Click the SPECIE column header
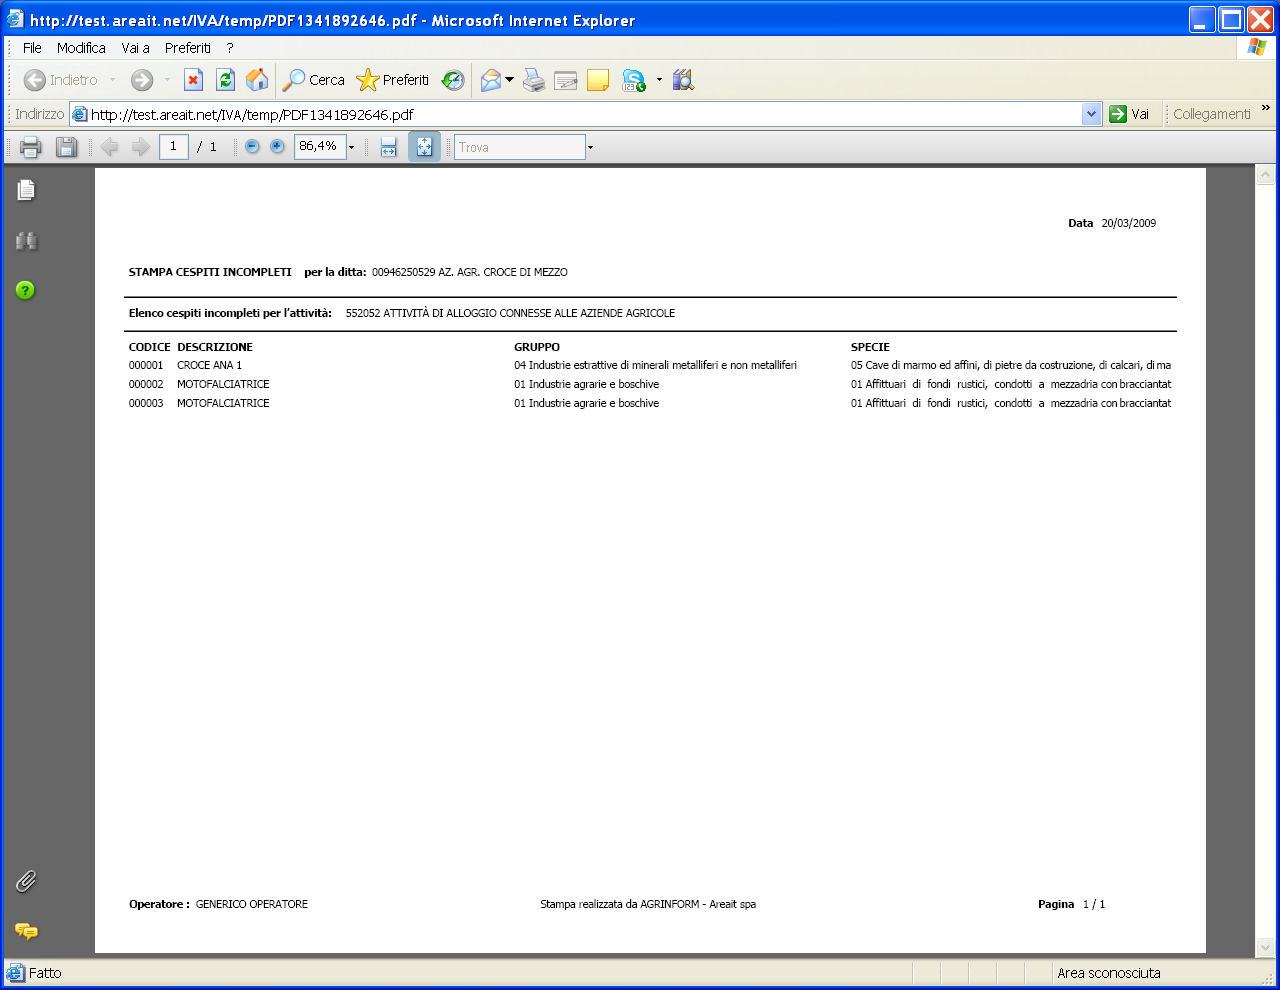The width and height of the screenshot is (1280, 990). (870, 348)
